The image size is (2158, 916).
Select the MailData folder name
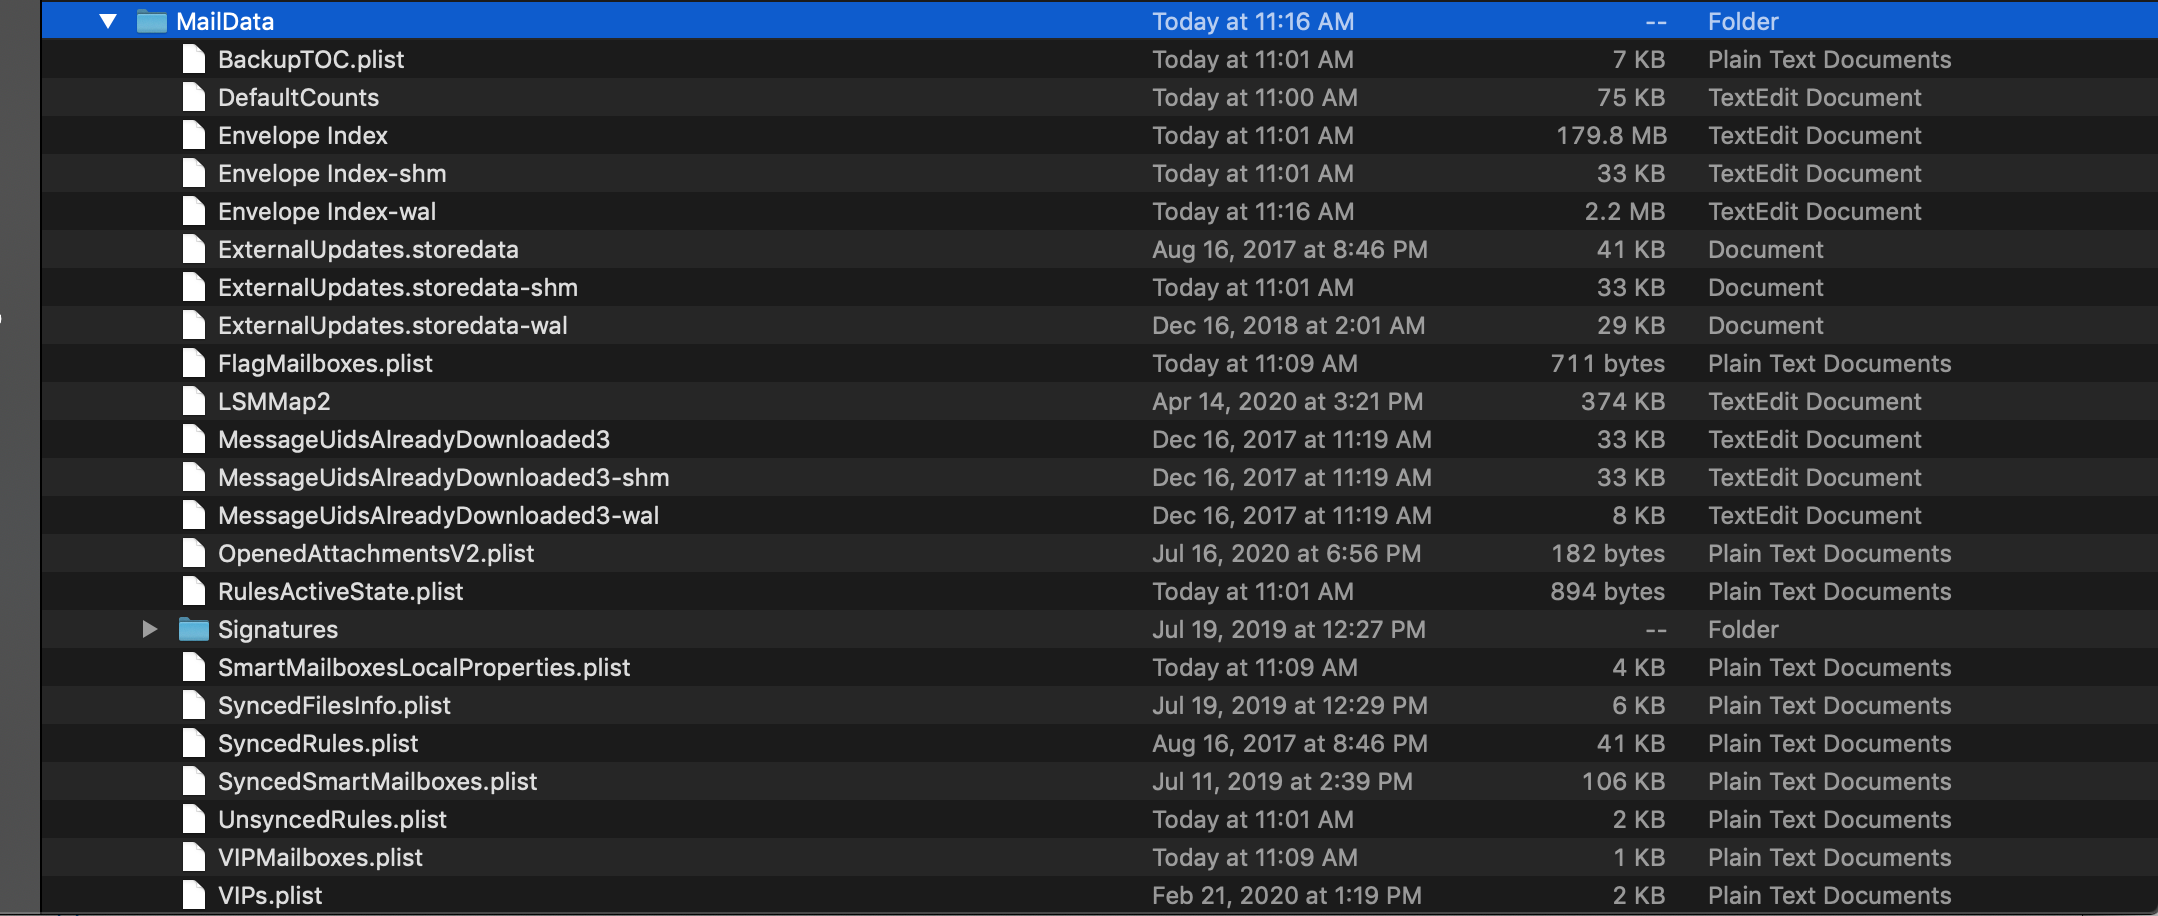225,21
